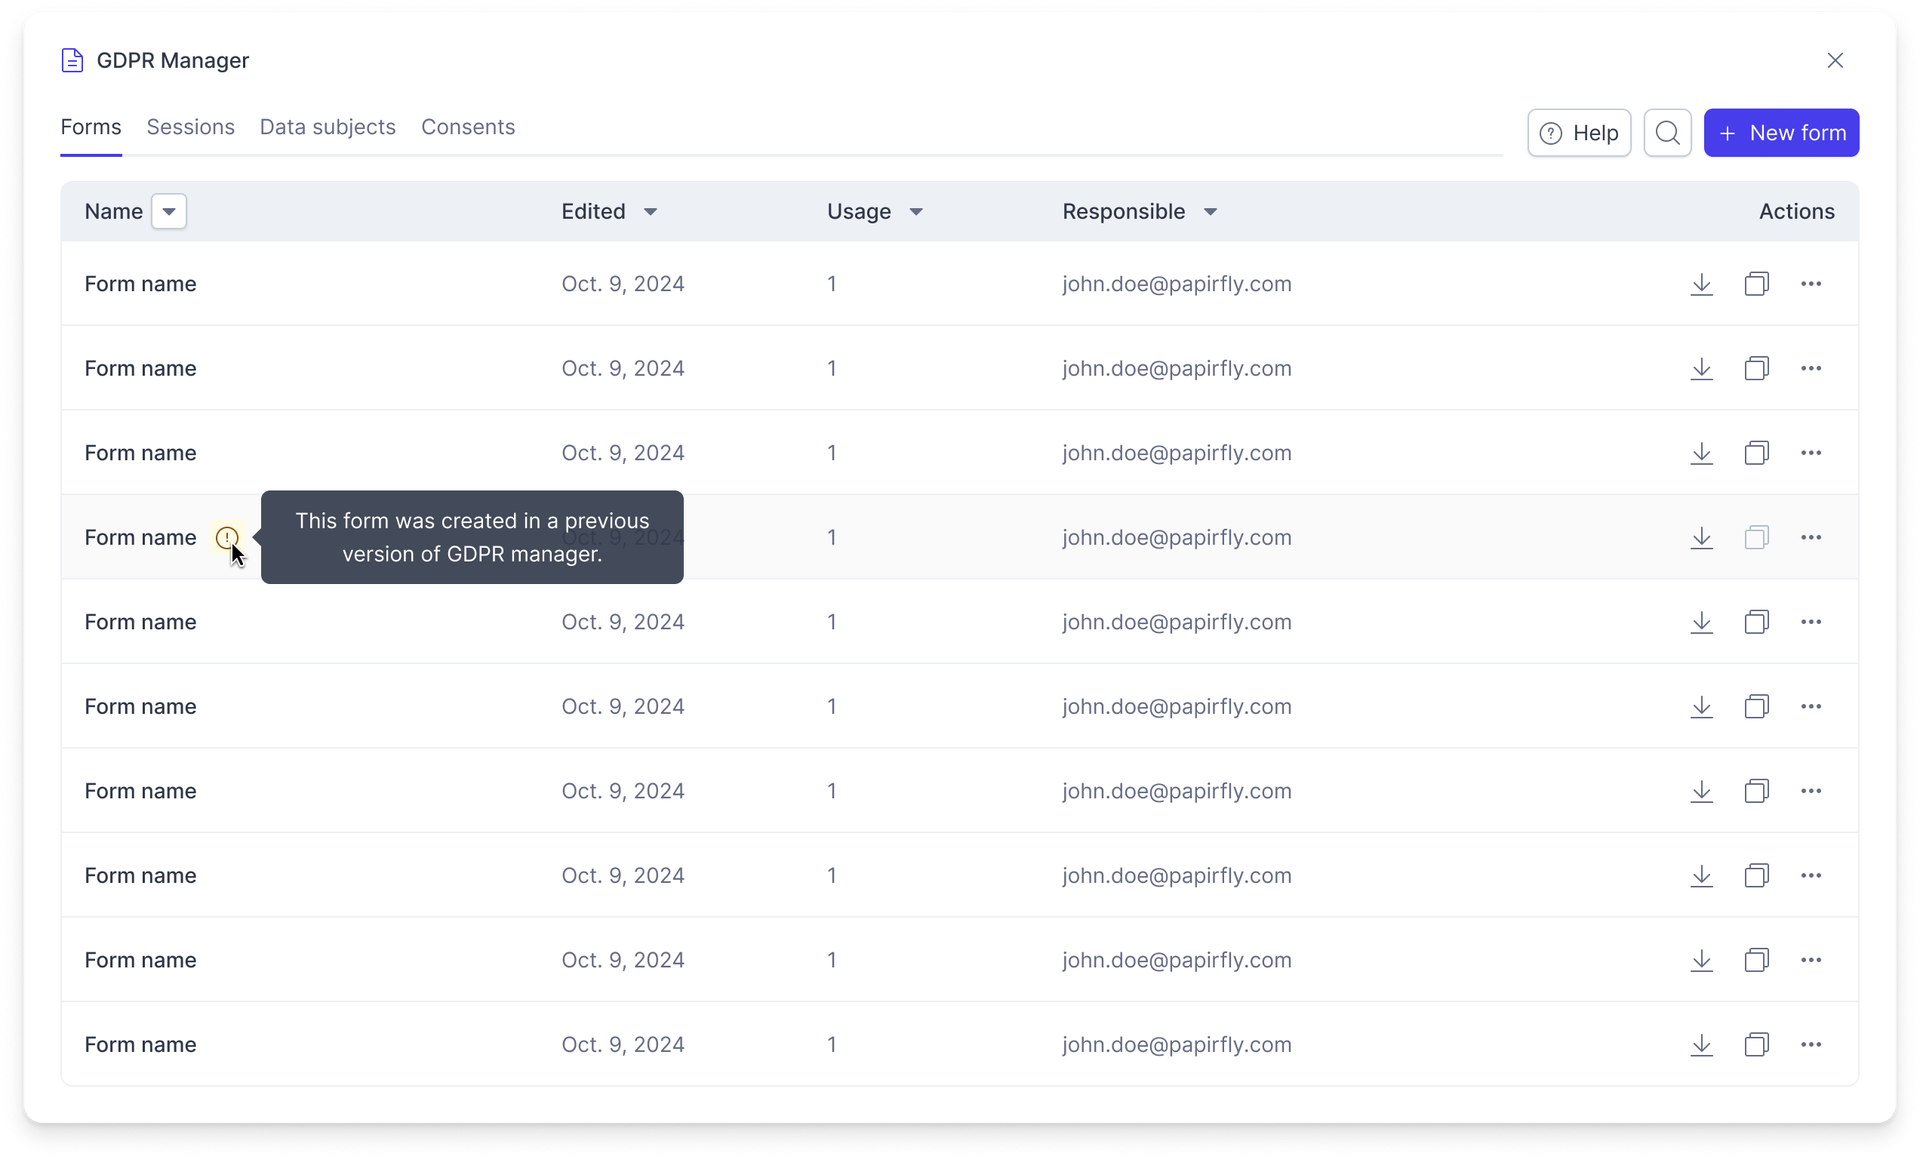Open the Data subjects tab
The width and height of the screenshot is (1920, 1159).
328,127
